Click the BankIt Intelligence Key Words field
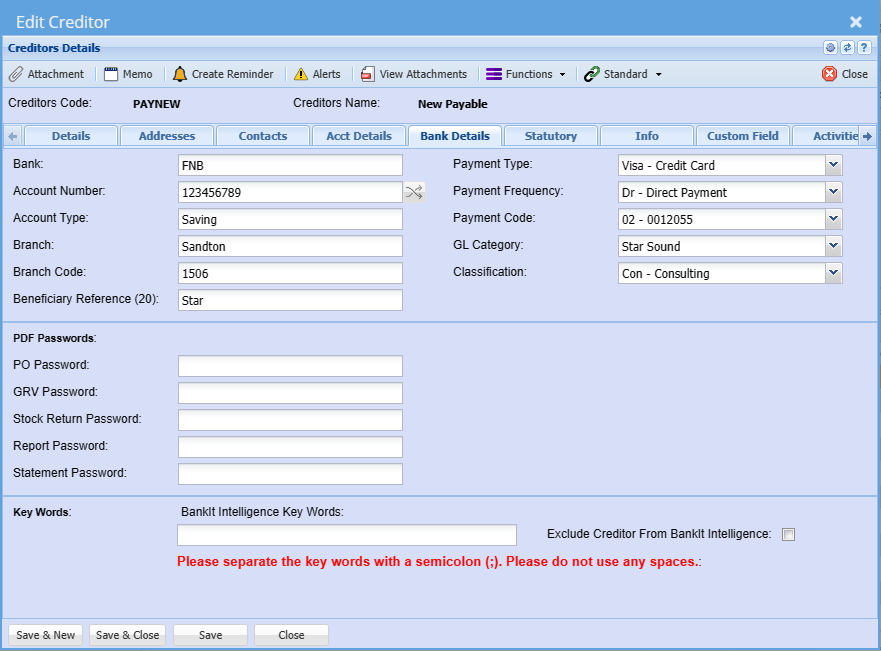The height and width of the screenshot is (651, 881). point(346,535)
